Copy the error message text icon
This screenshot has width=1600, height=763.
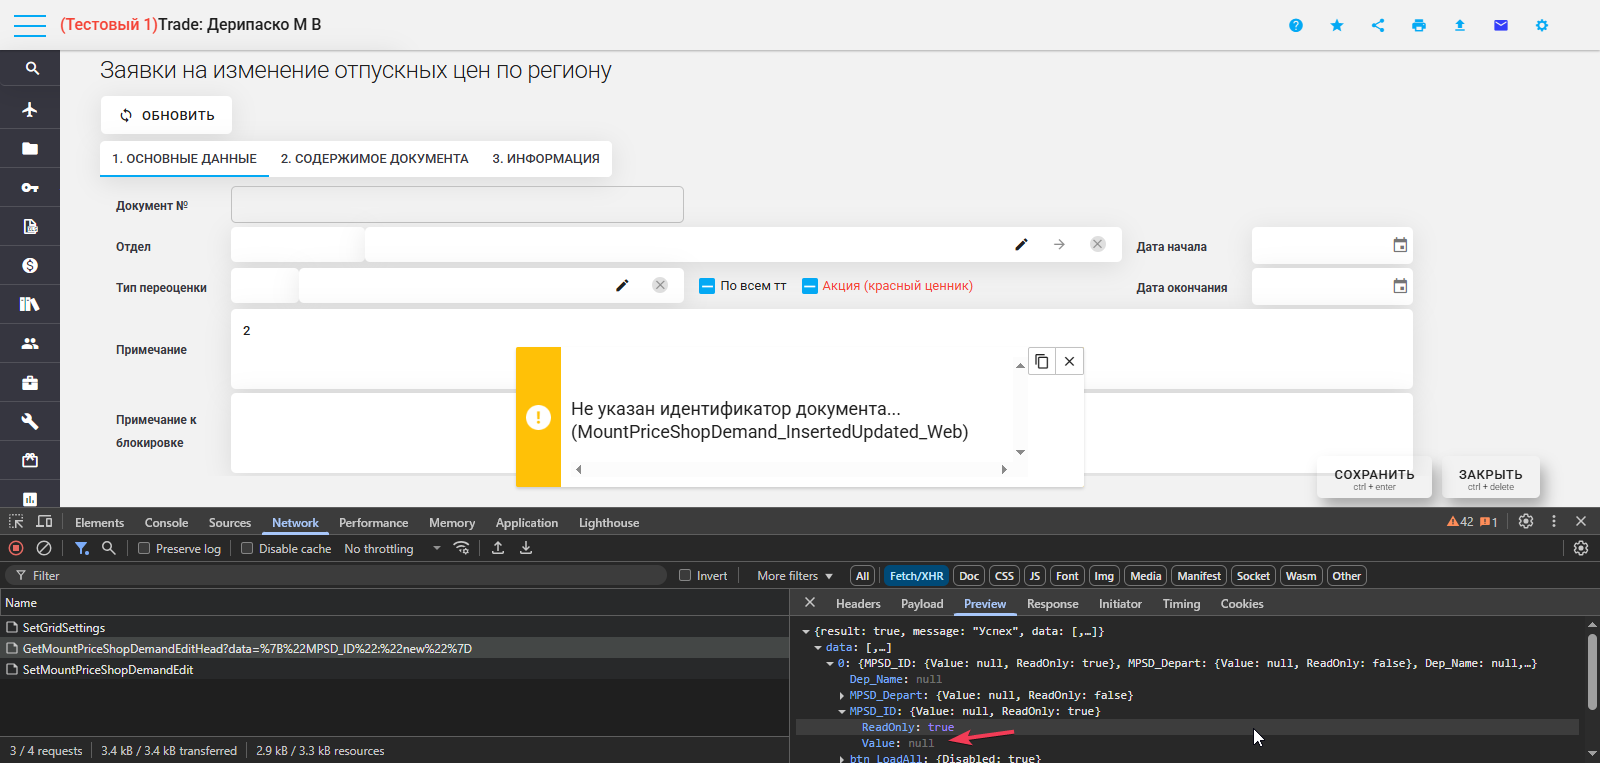[x=1042, y=361]
